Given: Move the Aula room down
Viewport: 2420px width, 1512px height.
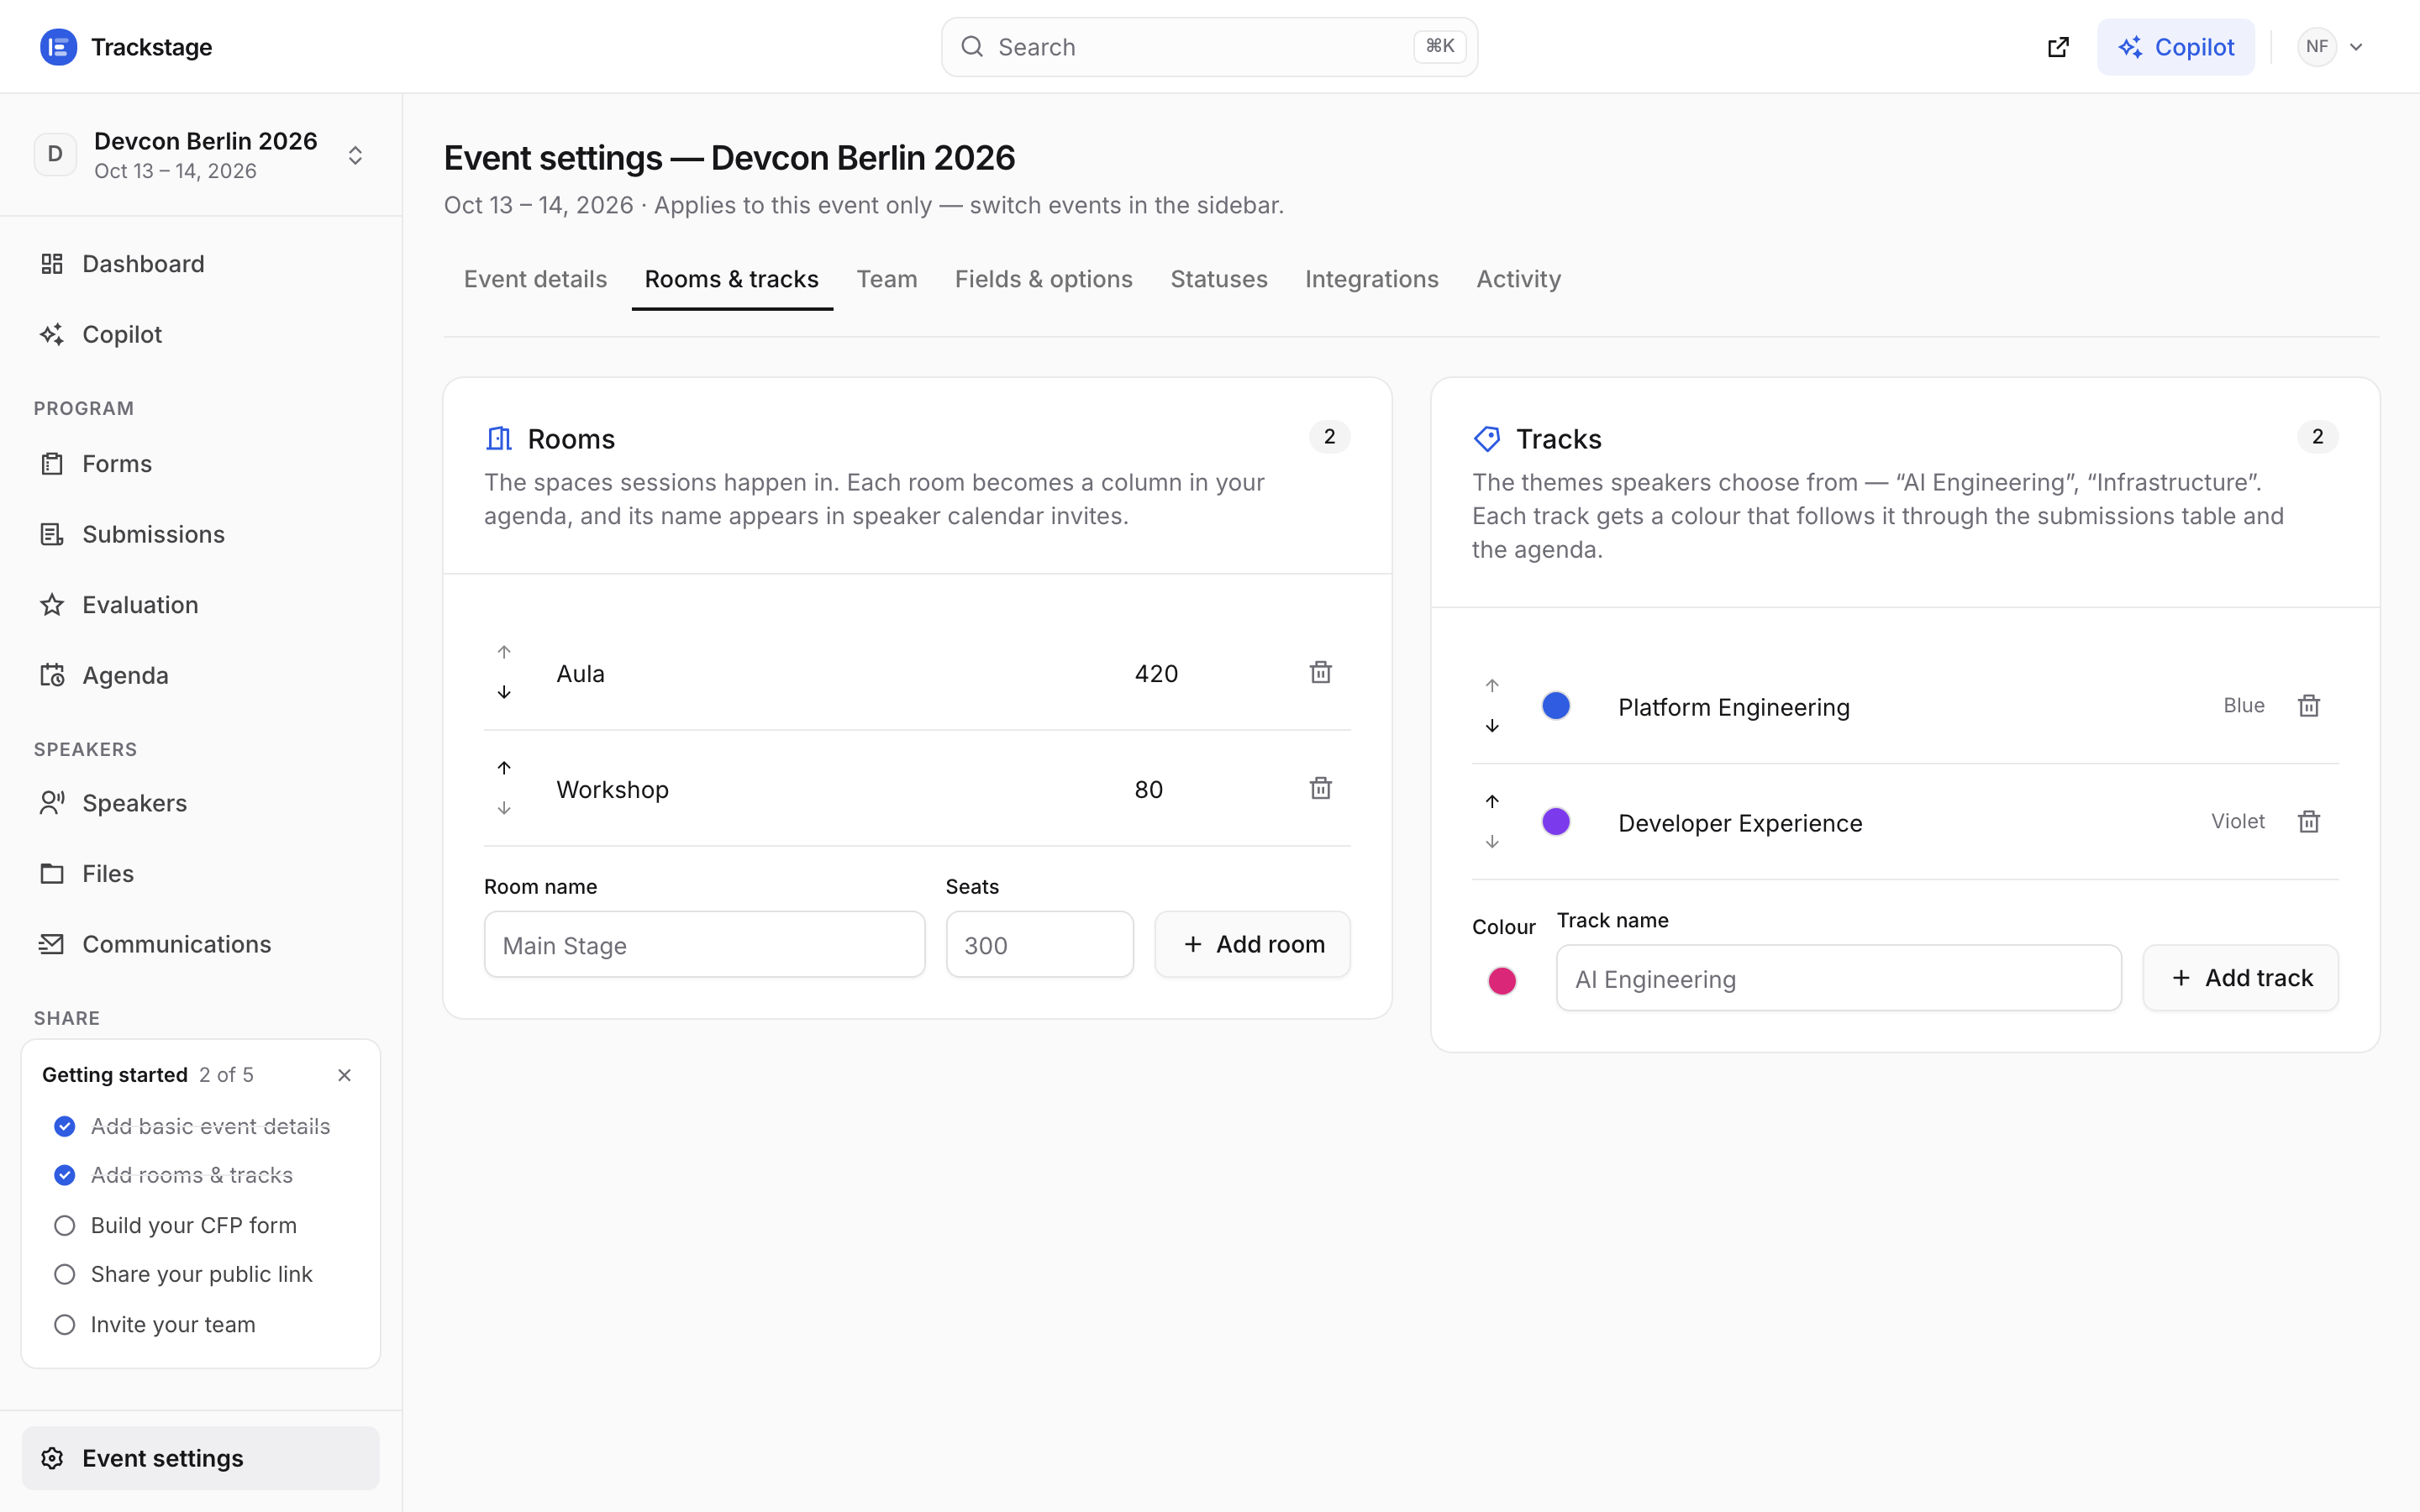Looking at the screenshot, I should 504,692.
